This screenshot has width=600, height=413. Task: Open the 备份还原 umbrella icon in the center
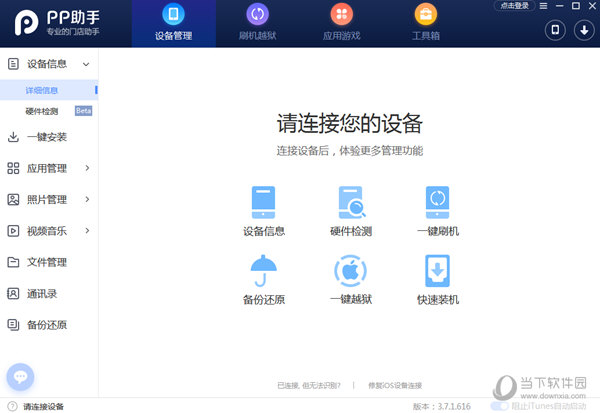click(264, 271)
